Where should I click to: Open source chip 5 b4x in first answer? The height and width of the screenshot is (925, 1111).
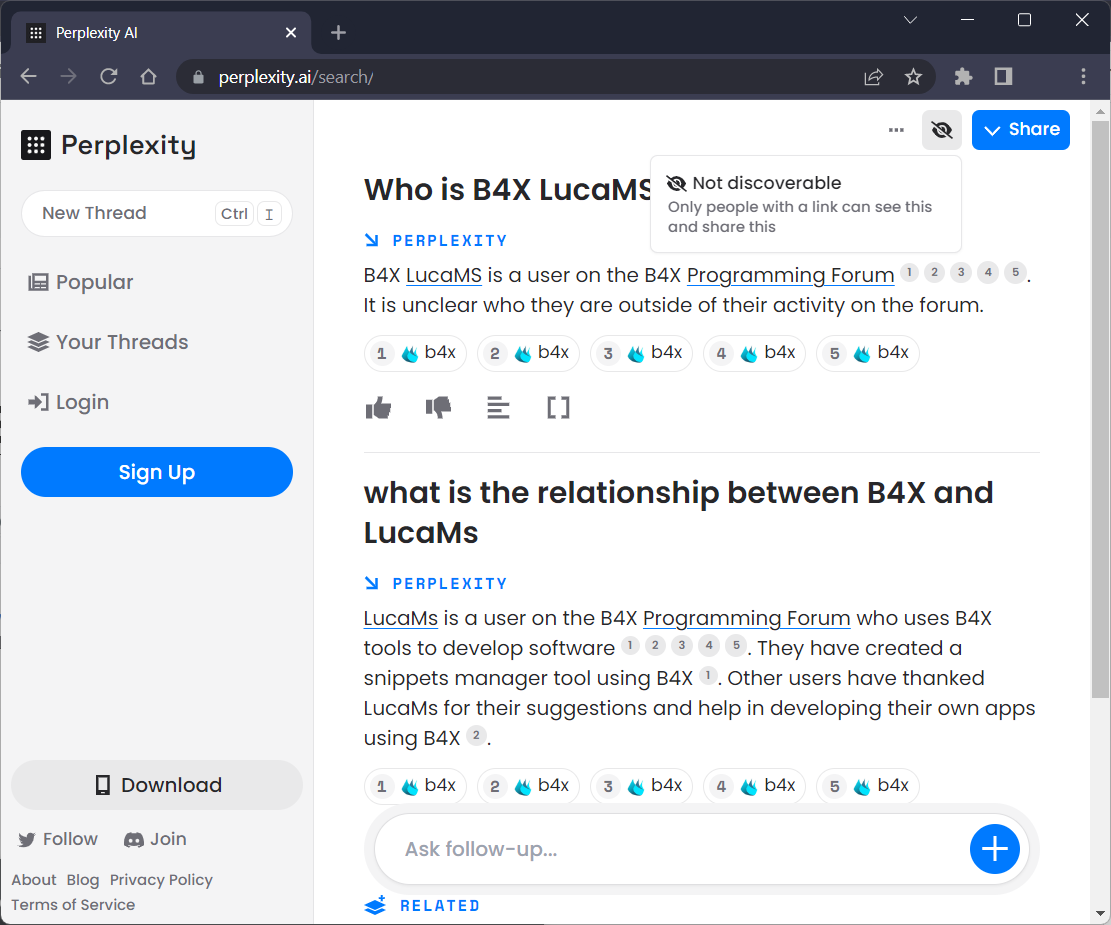(x=868, y=353)
